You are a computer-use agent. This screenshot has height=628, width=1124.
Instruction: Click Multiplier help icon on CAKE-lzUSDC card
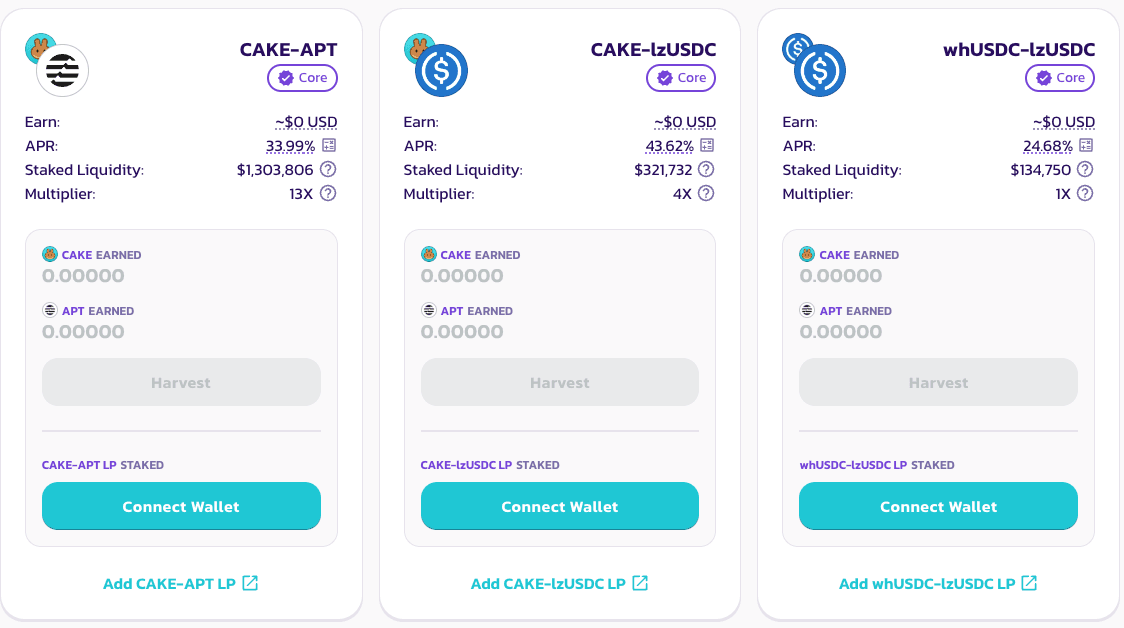coord(707,194)
